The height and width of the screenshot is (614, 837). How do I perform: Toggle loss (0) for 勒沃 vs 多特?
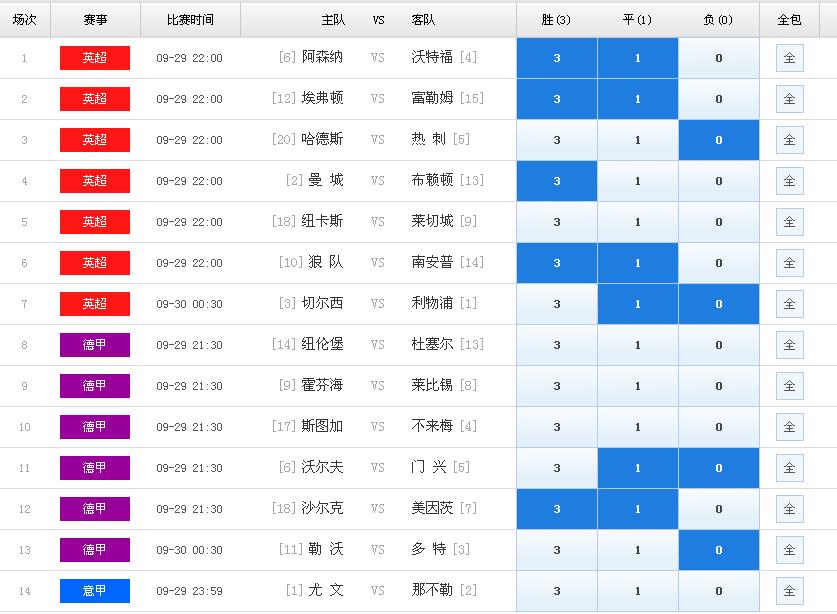pyautogui.click(x=718, y=550)
